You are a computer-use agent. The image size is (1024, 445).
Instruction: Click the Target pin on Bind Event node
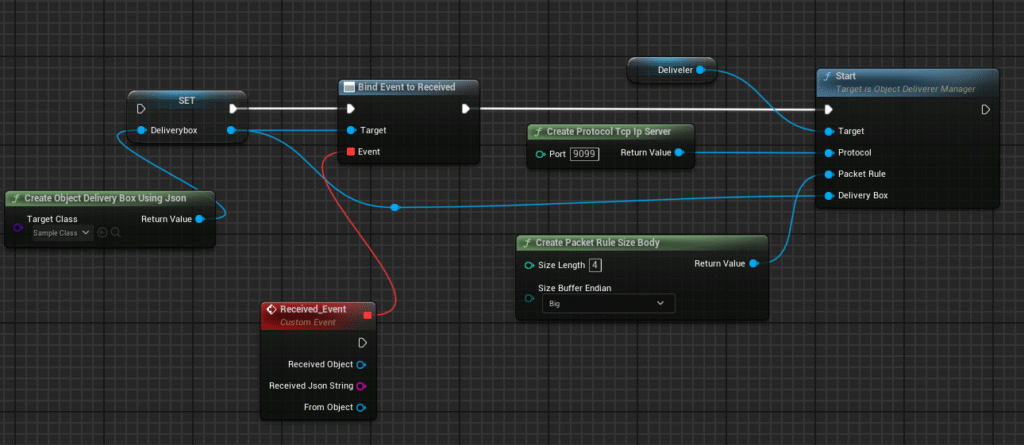[351, 130]
